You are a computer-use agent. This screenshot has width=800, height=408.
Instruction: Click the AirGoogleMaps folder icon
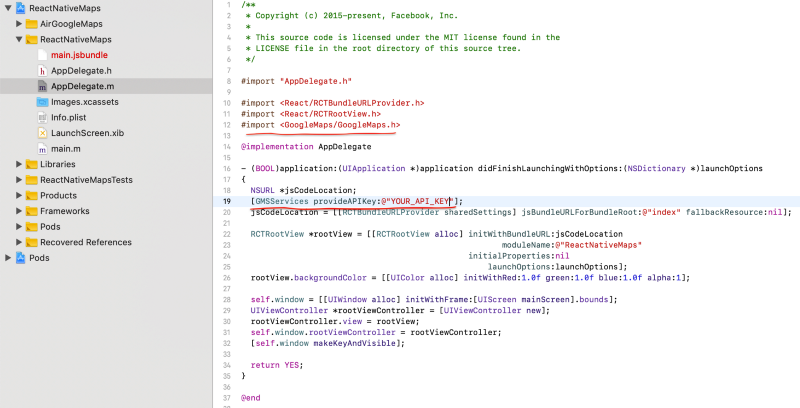tap(31, 23)
